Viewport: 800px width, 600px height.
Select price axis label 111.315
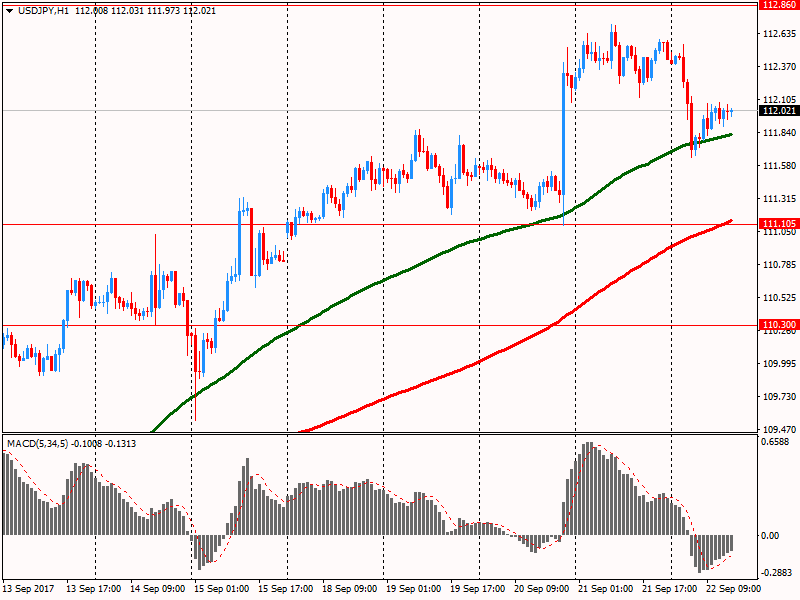pos(779,199)
